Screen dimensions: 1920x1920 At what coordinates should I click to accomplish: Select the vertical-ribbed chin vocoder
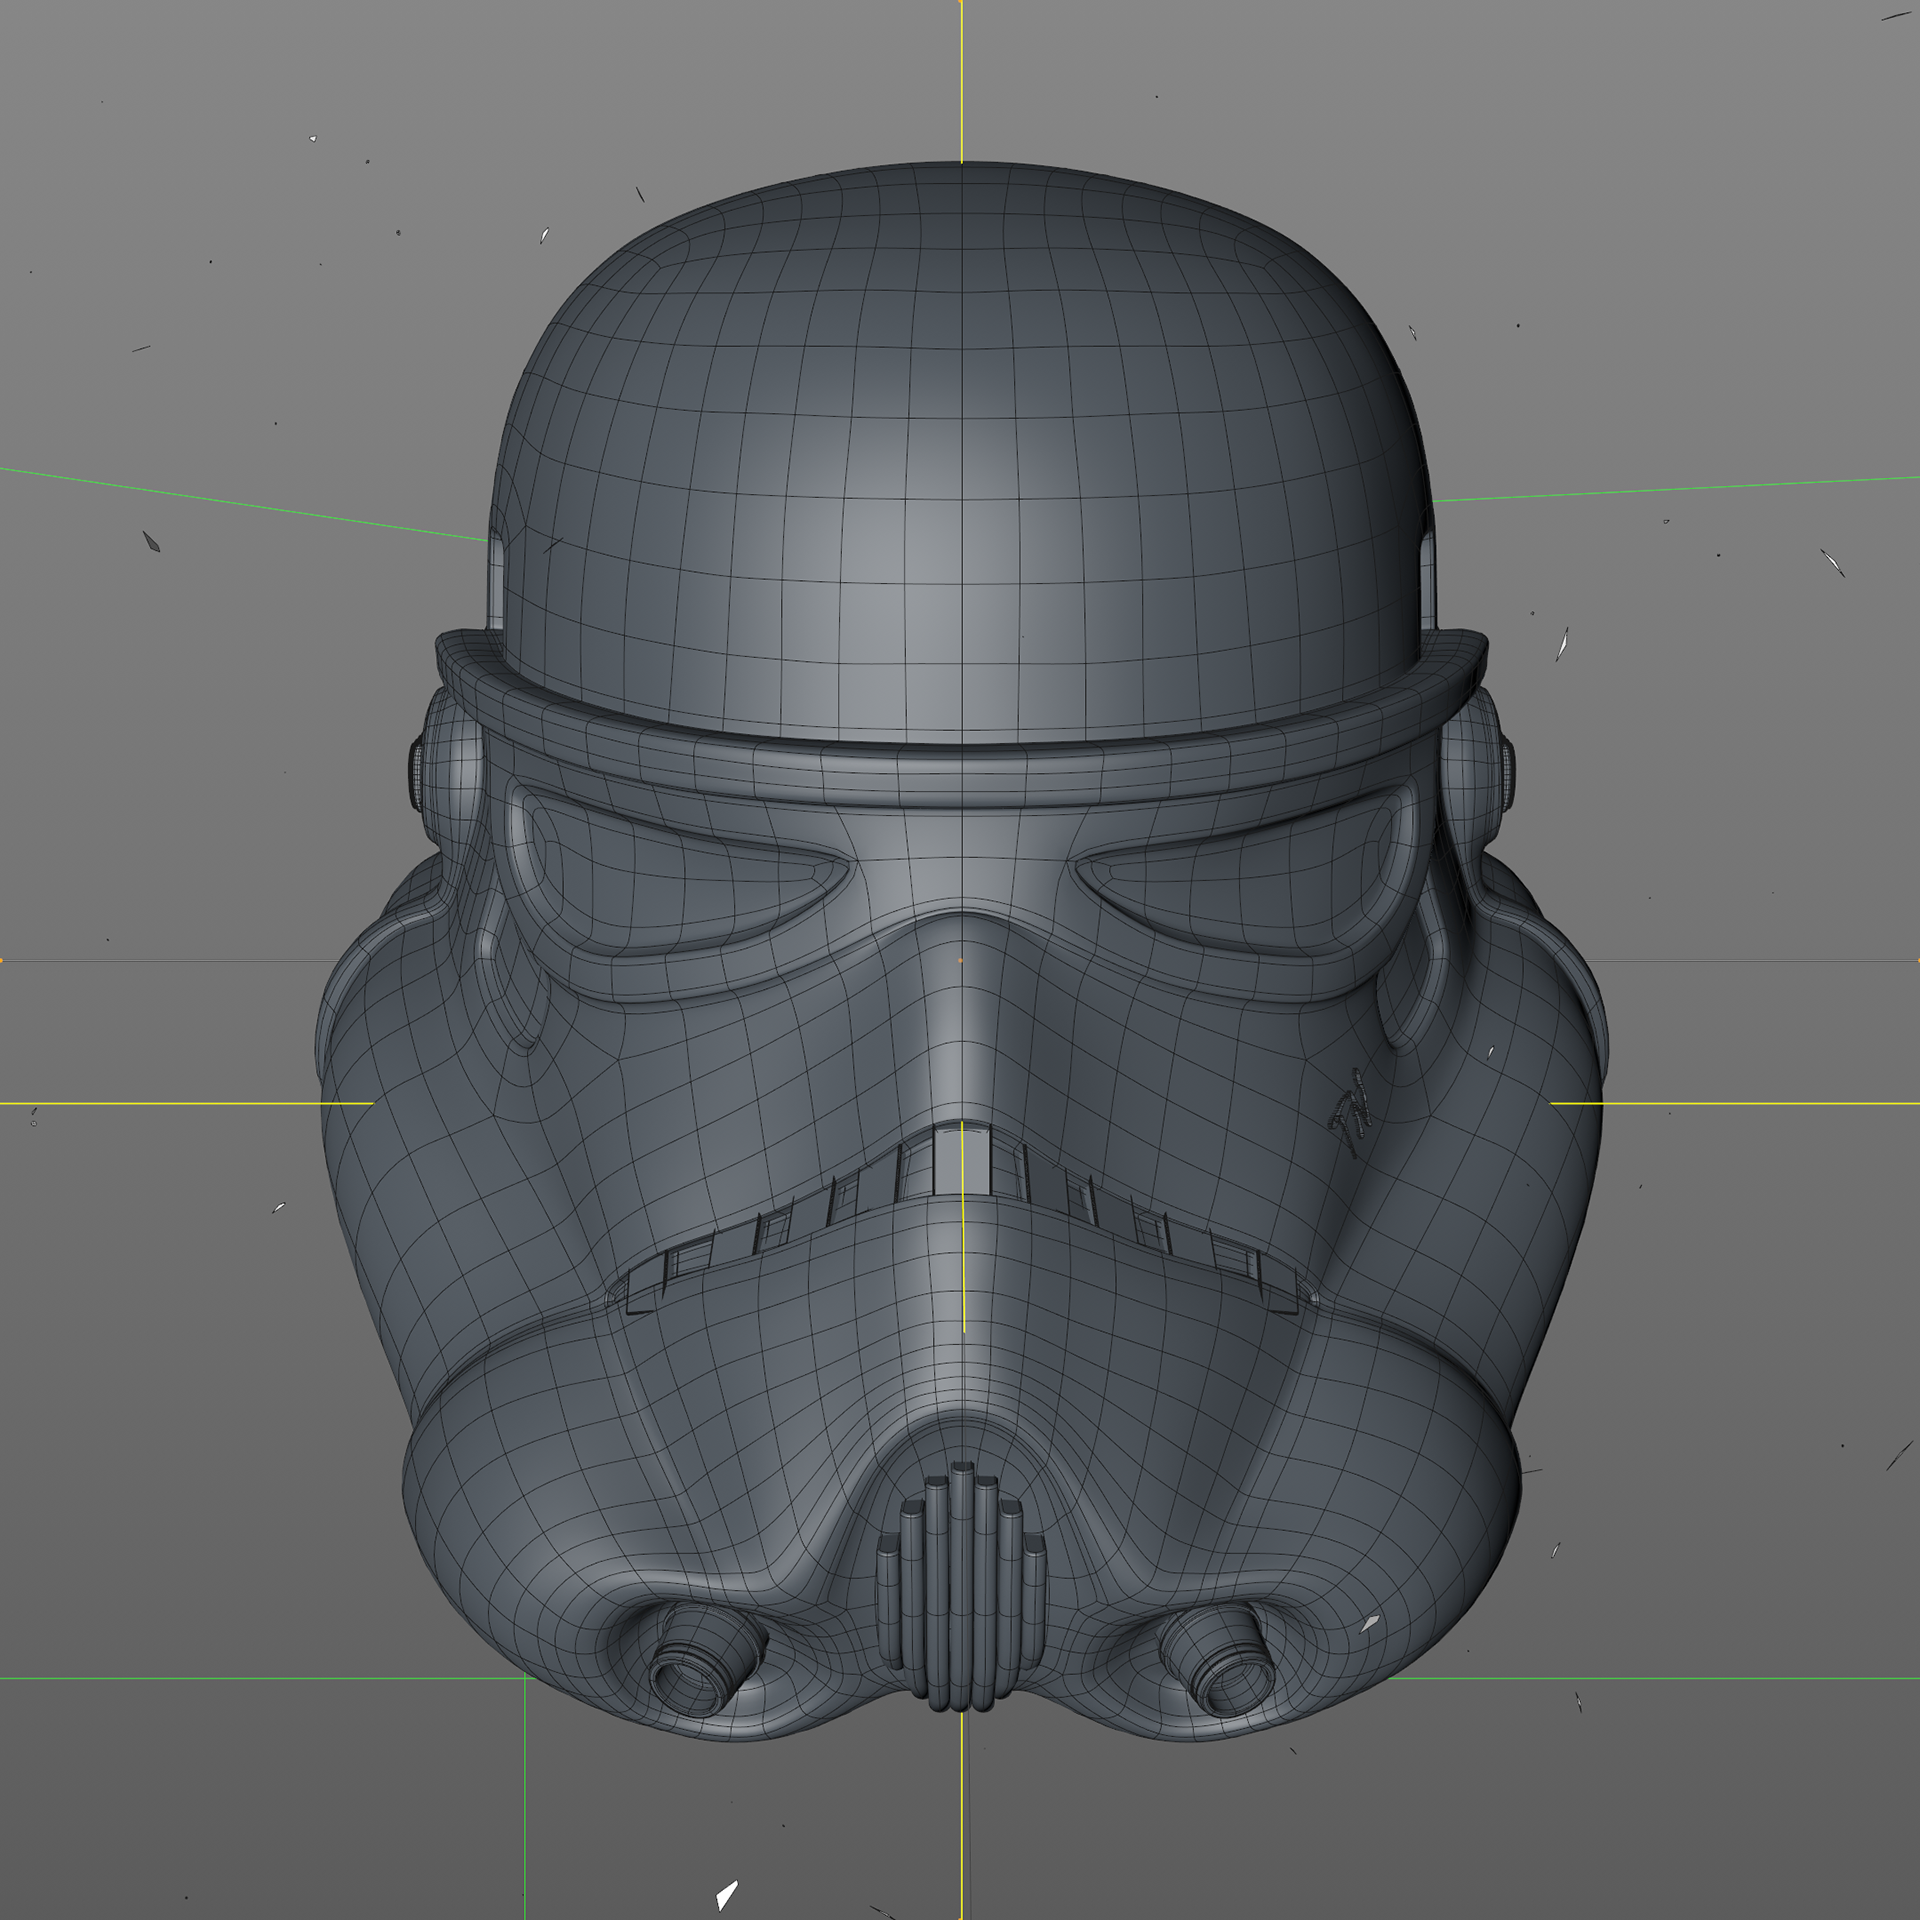(x=960, y=1588)
